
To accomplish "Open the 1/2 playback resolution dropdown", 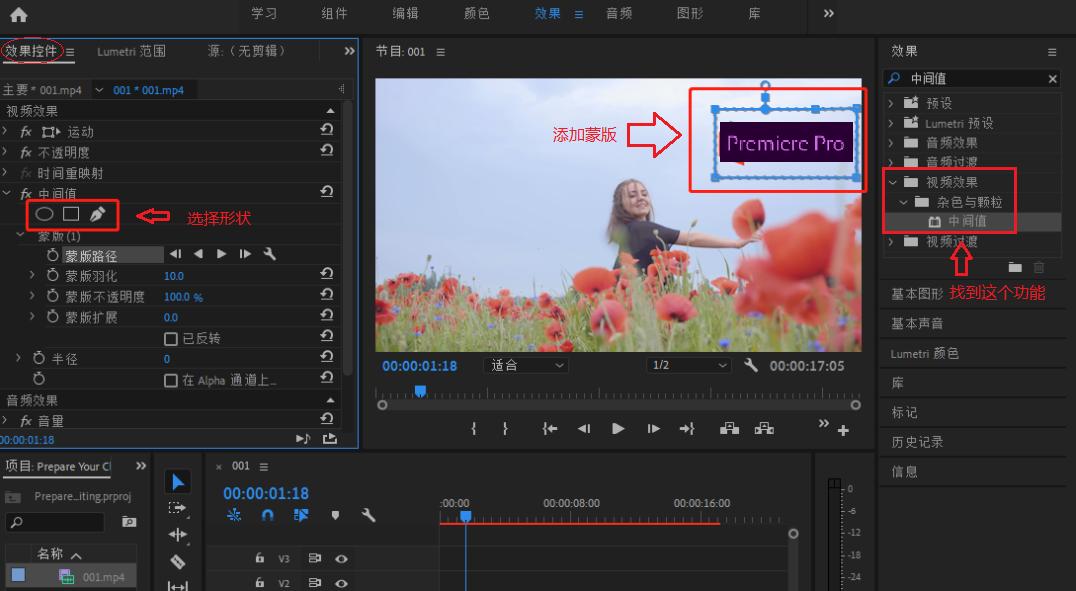I will [x=690, y=366].
